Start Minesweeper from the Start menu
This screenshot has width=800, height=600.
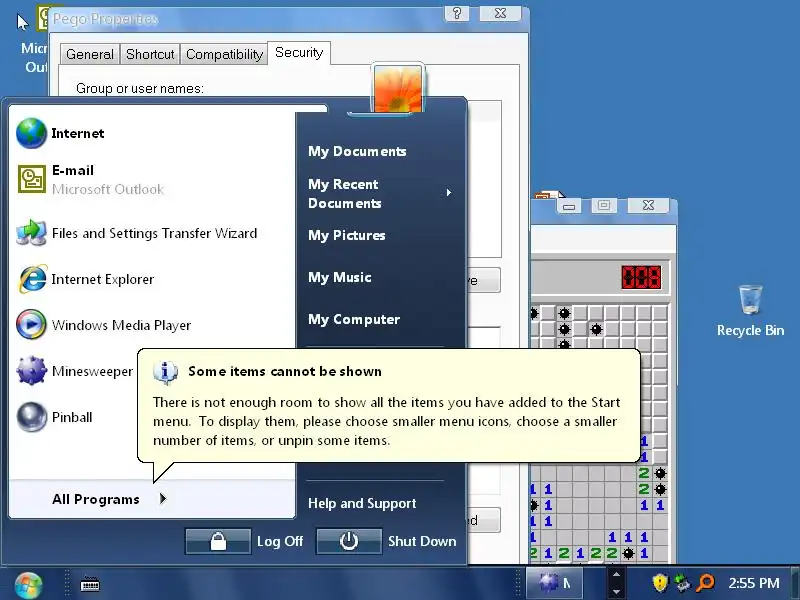pyautogui.click(x=74, y=371)
